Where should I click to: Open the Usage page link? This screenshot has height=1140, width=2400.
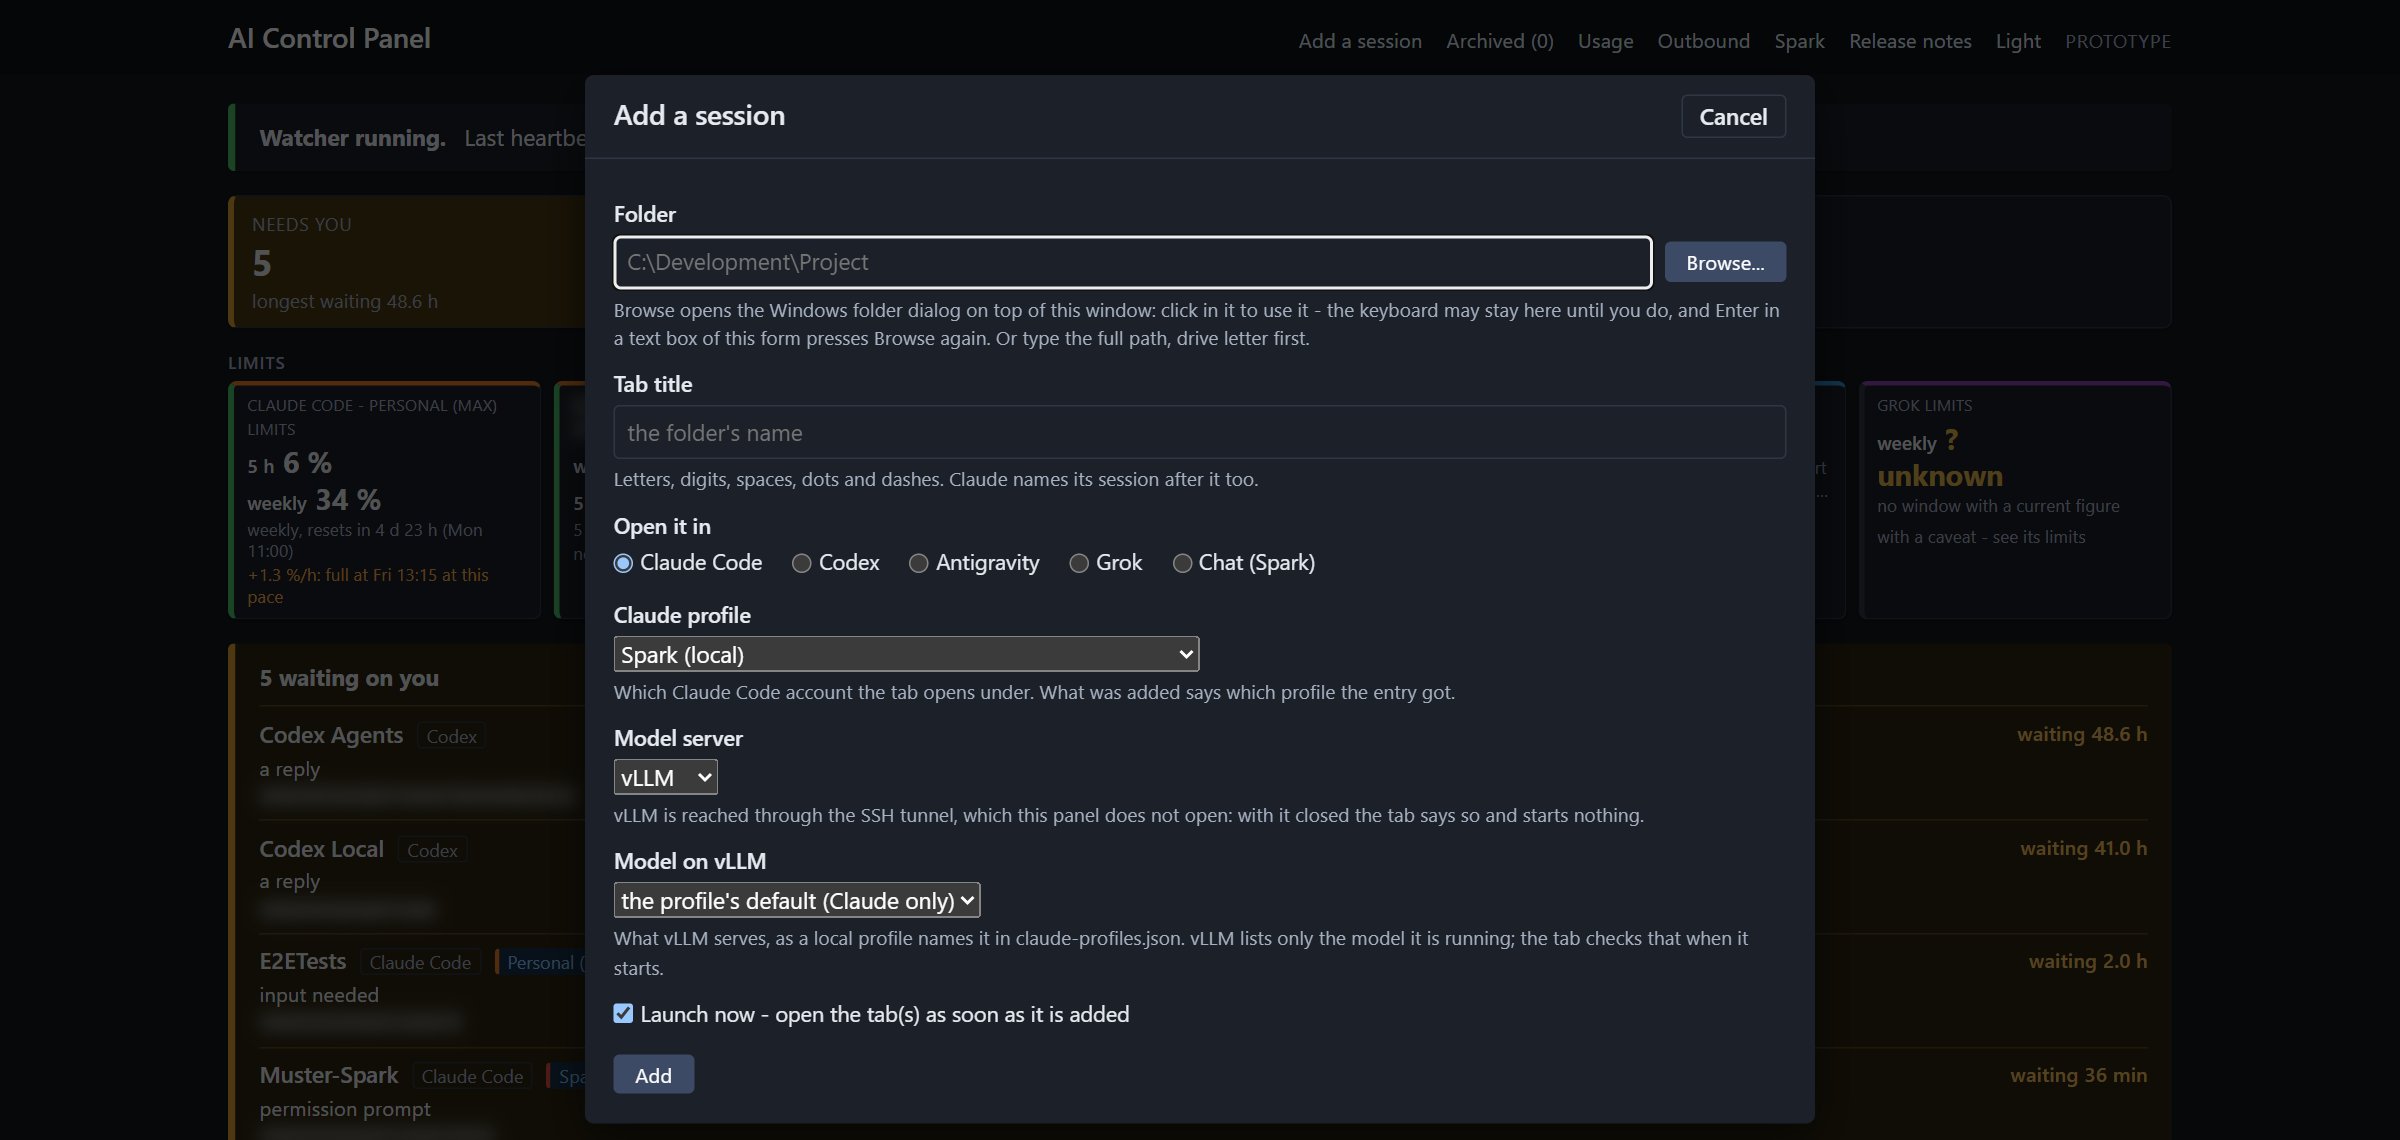[1605, 41]
